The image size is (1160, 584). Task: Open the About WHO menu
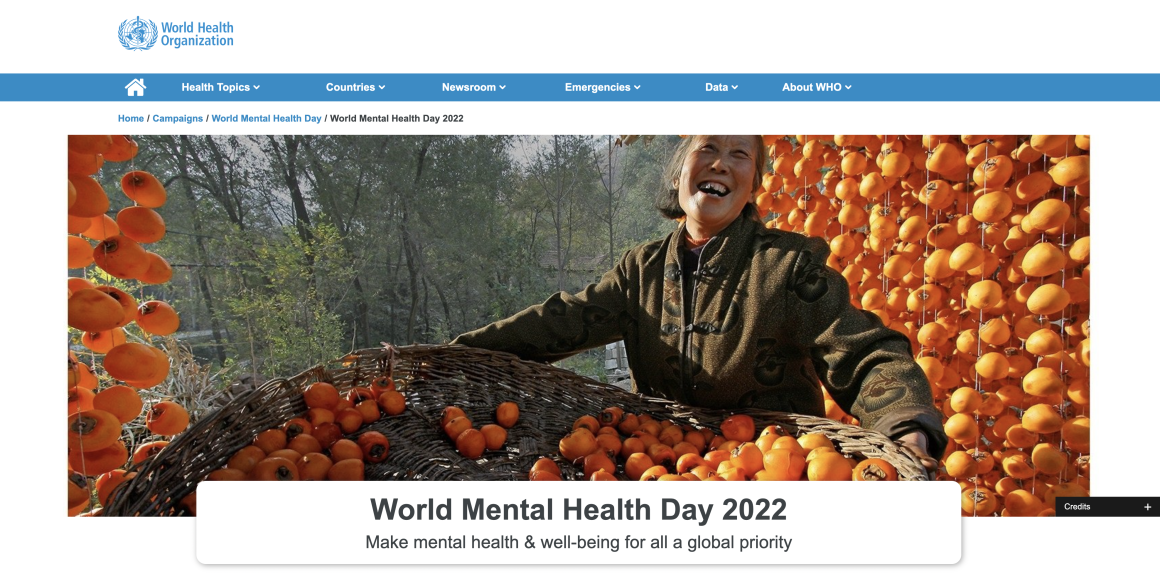(817, 87)
